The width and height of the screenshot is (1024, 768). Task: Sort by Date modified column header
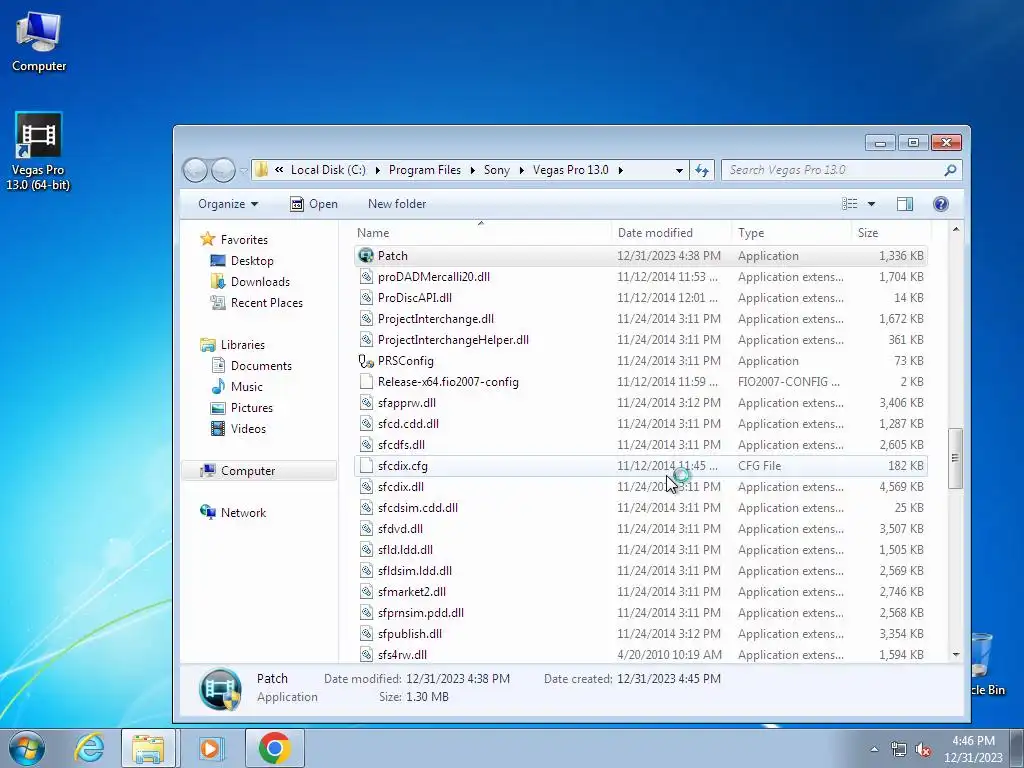671,232
